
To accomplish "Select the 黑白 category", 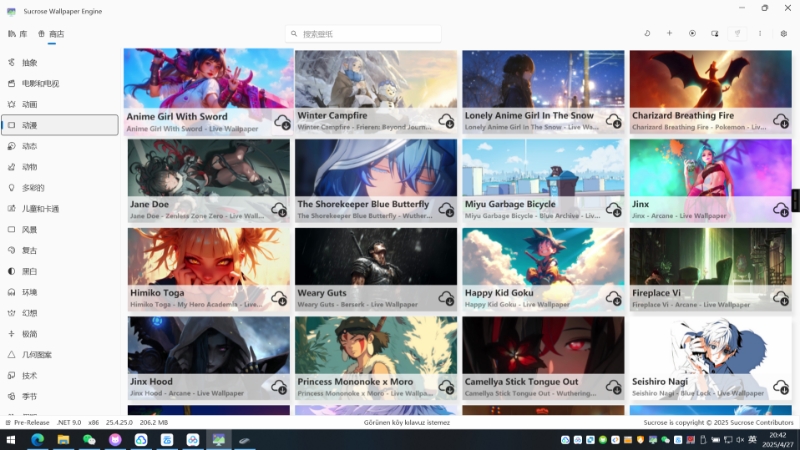I will tap(60, 272).
